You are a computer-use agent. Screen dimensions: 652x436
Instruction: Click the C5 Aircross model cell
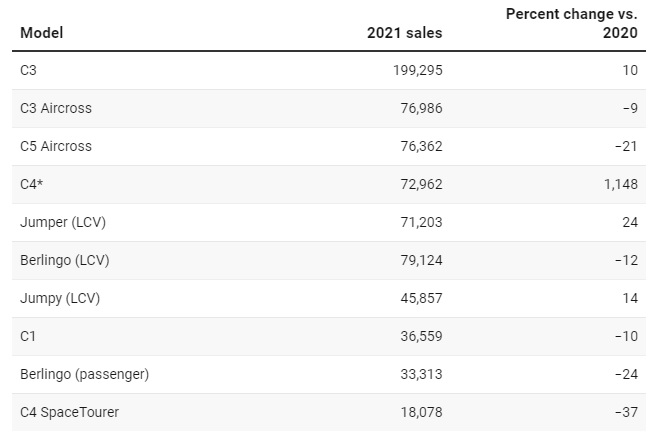tap(56, 146)
